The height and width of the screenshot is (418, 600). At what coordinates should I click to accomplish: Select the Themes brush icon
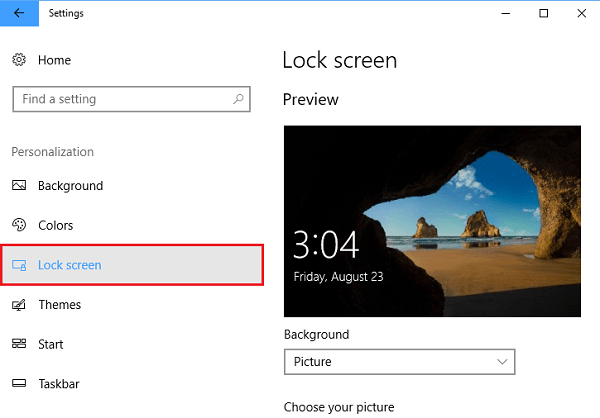[x=19, y=305]
